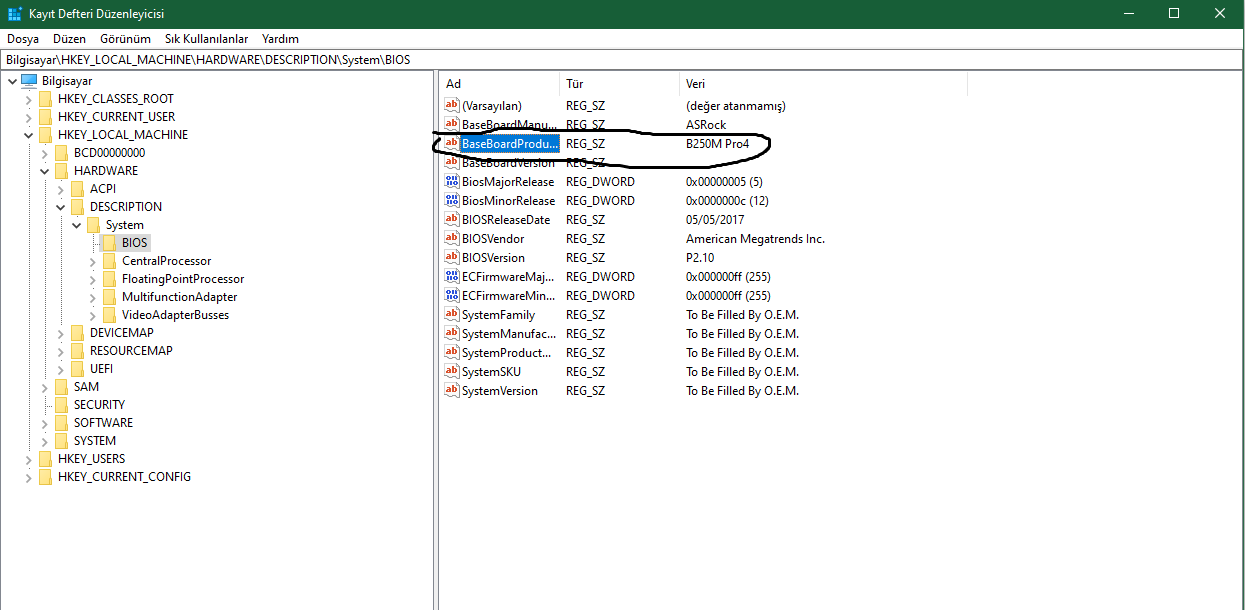Click the ECFirmwareMajorRelease DWORD value icon
Image resolution: width=1245 pixels, height=610 pixels.
tap(452, 277)
